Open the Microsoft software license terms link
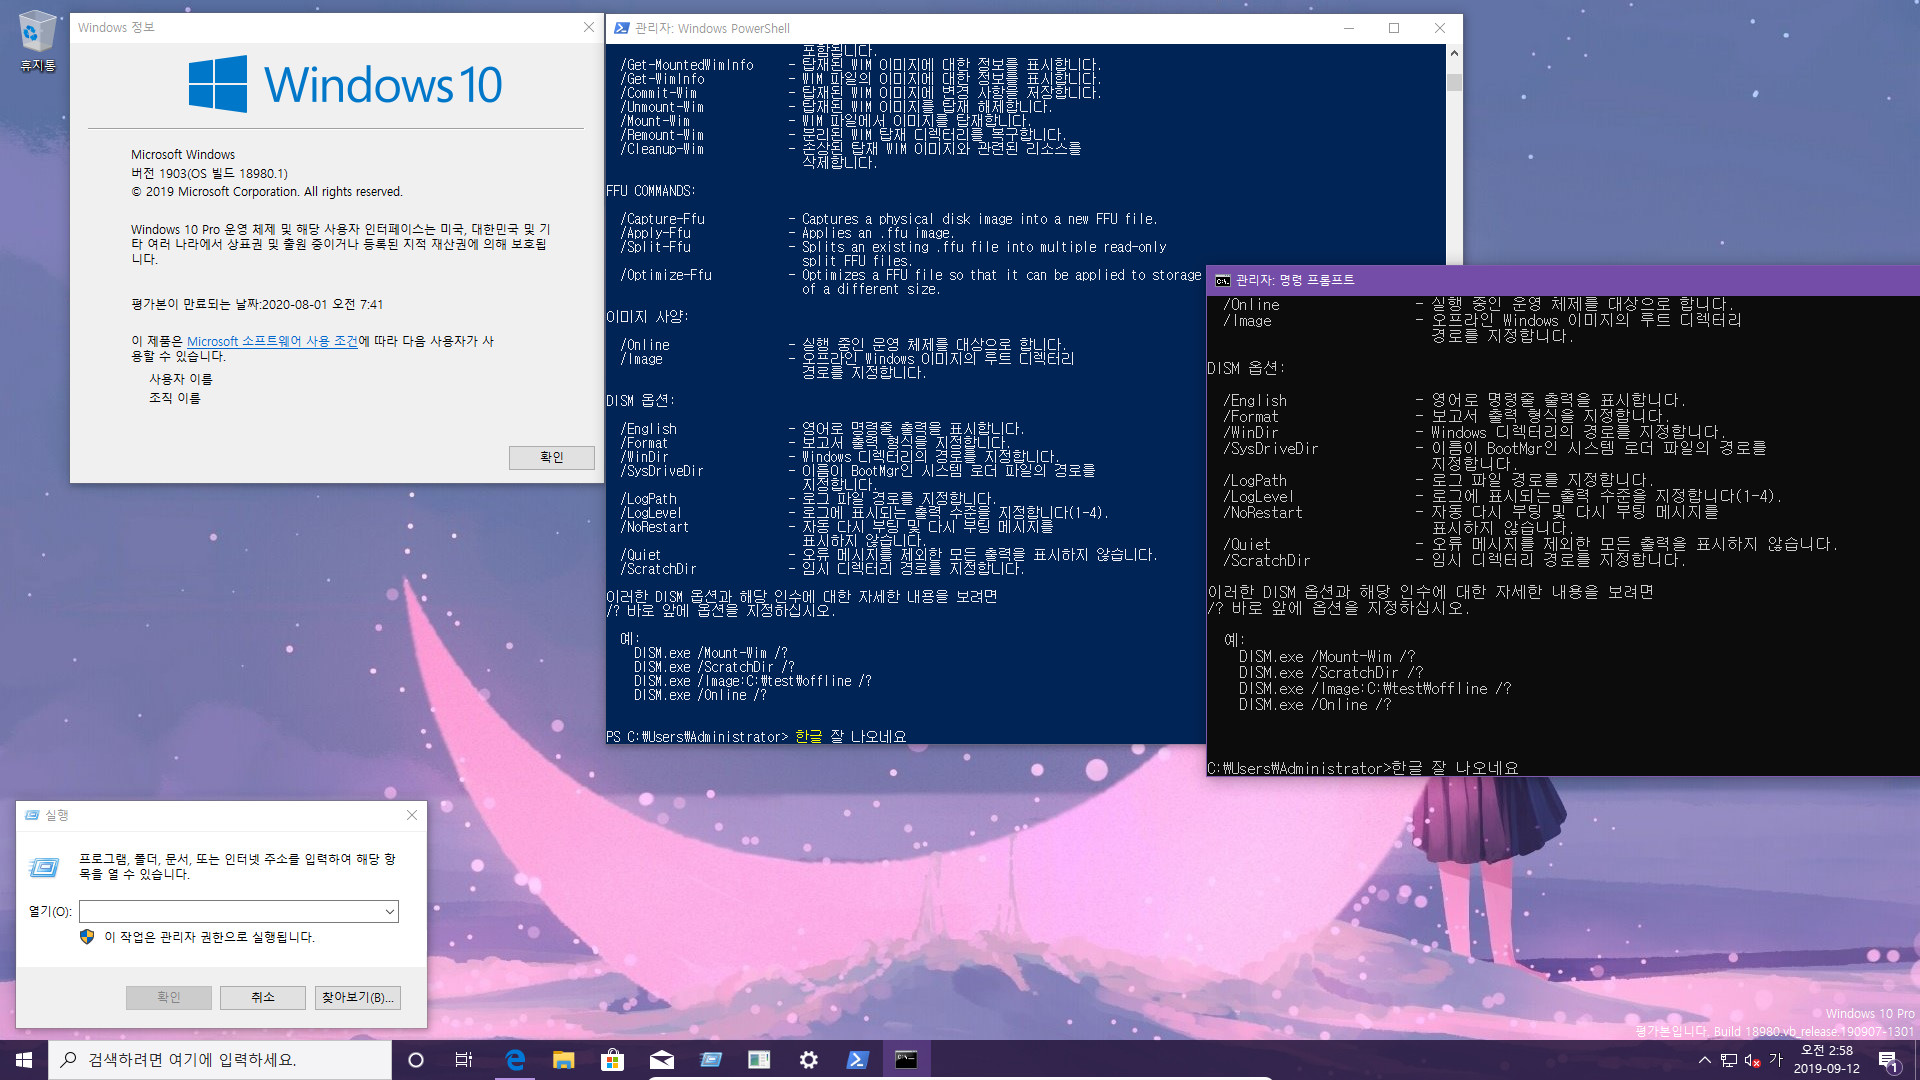The height and width of the screenshot is (1080, 1920). point(272,341)
